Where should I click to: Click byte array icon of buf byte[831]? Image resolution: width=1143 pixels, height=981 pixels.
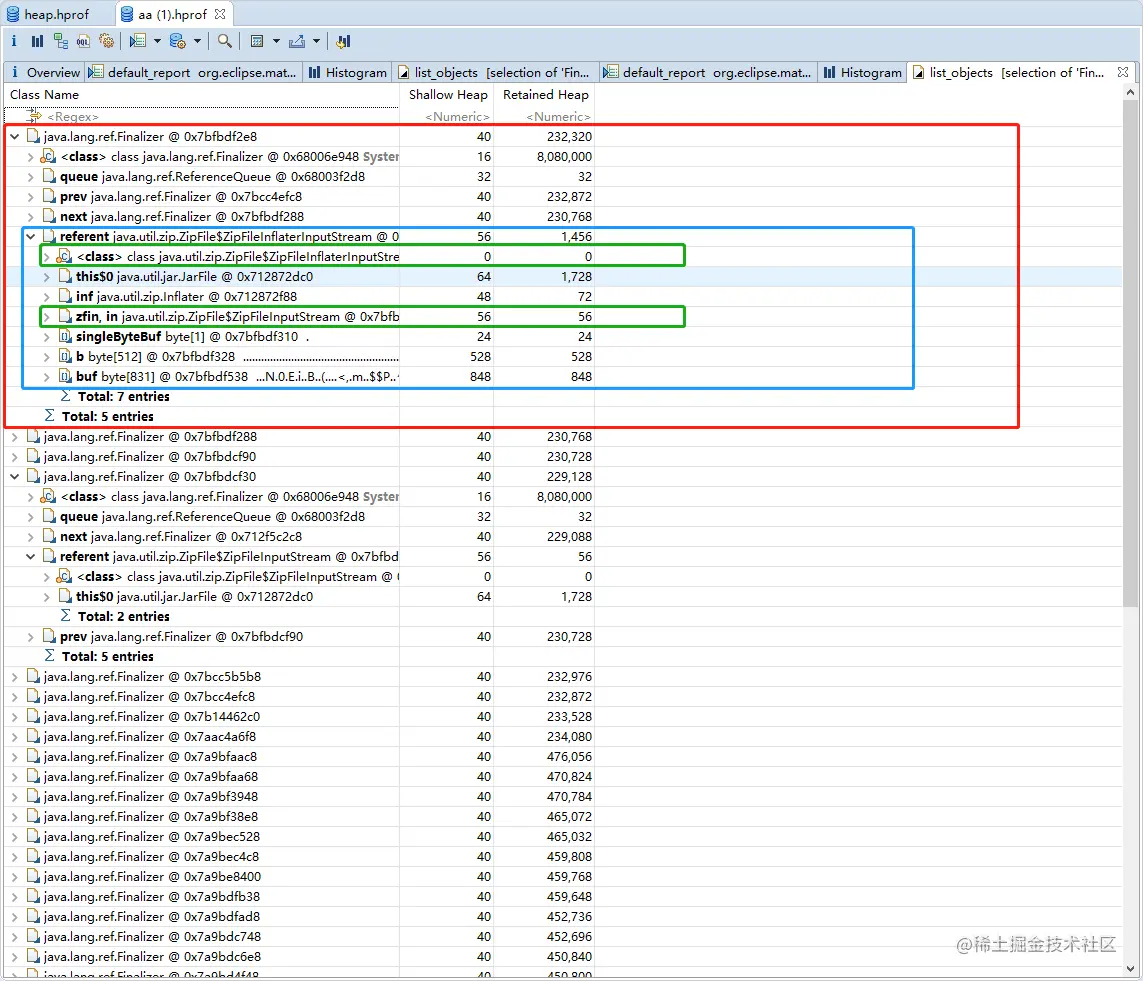coord(65,377)
